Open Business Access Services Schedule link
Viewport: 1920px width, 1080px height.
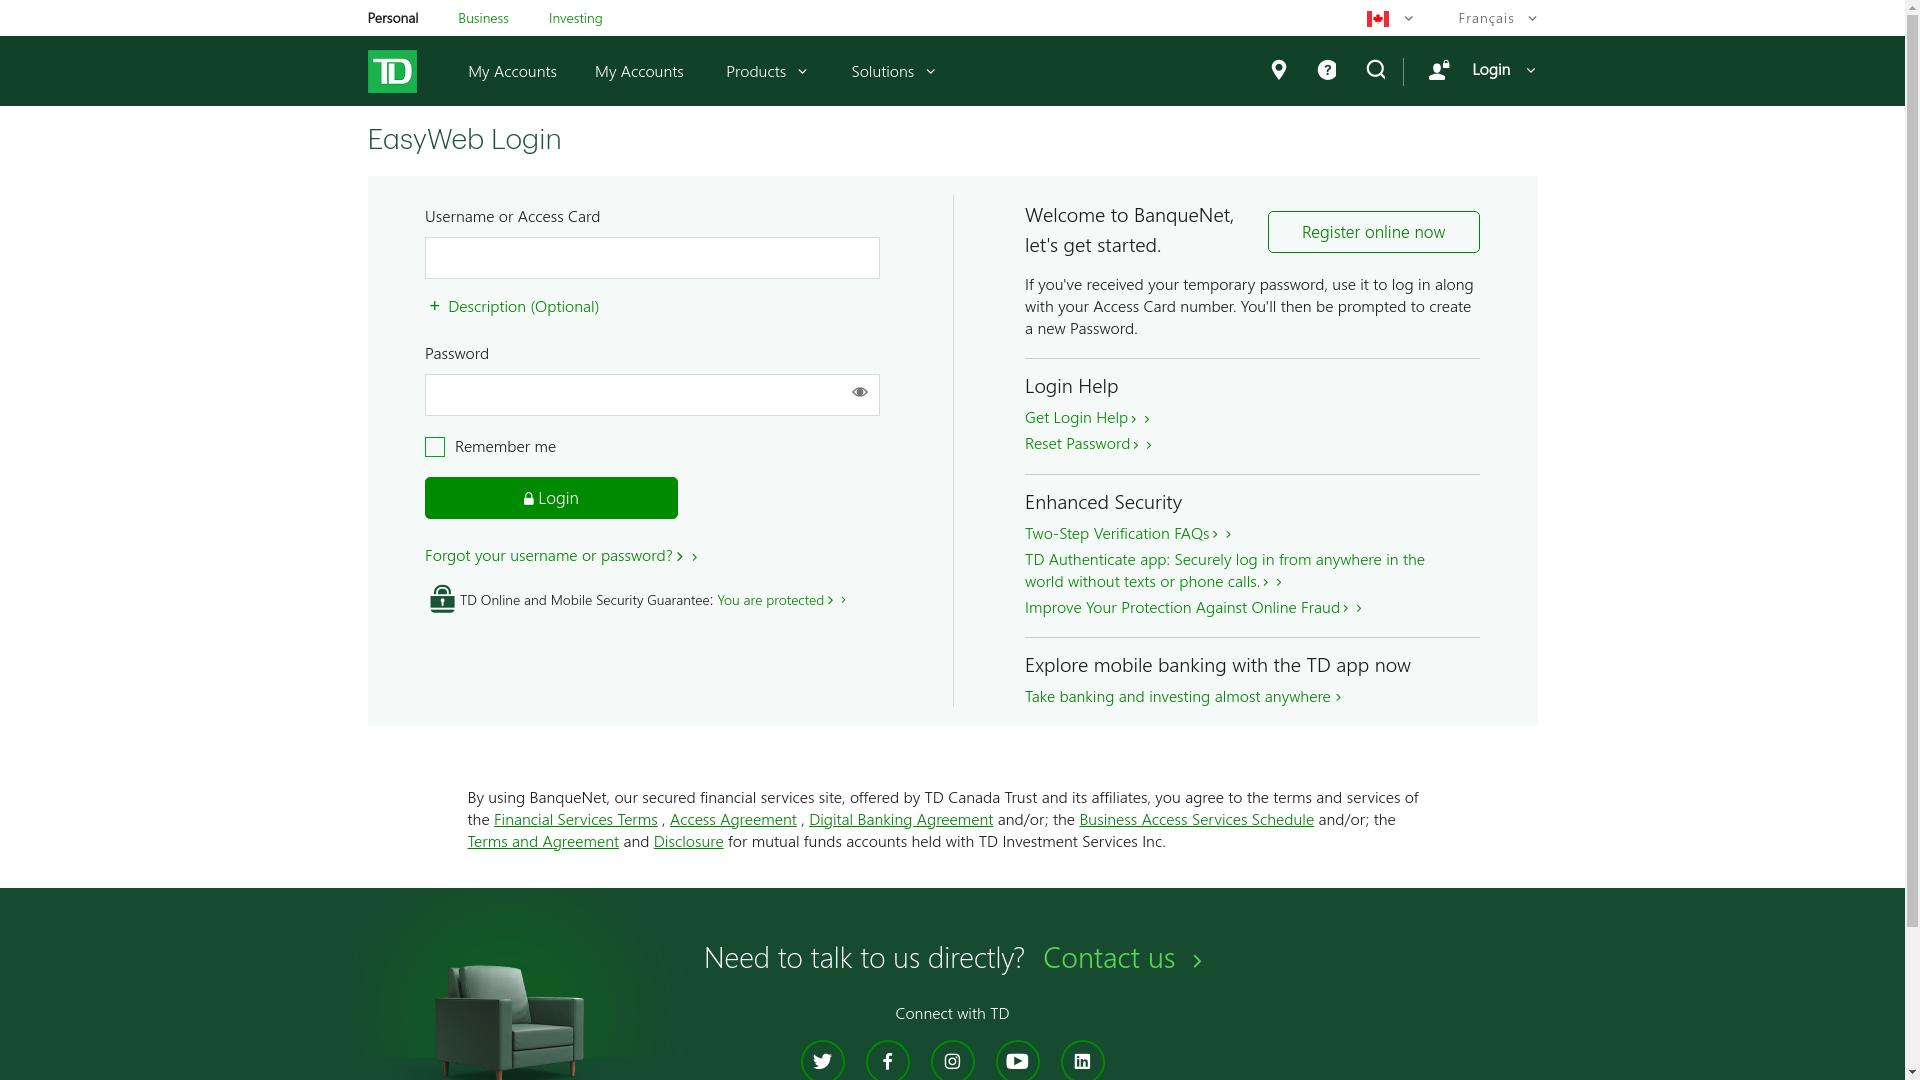click(1196, 819)
